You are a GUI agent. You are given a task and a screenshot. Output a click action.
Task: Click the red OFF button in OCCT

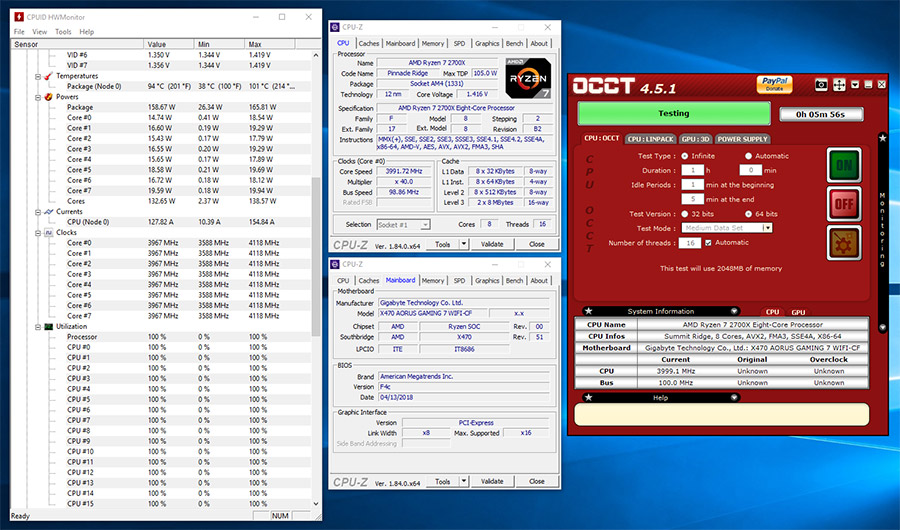[x=844, y=204]
